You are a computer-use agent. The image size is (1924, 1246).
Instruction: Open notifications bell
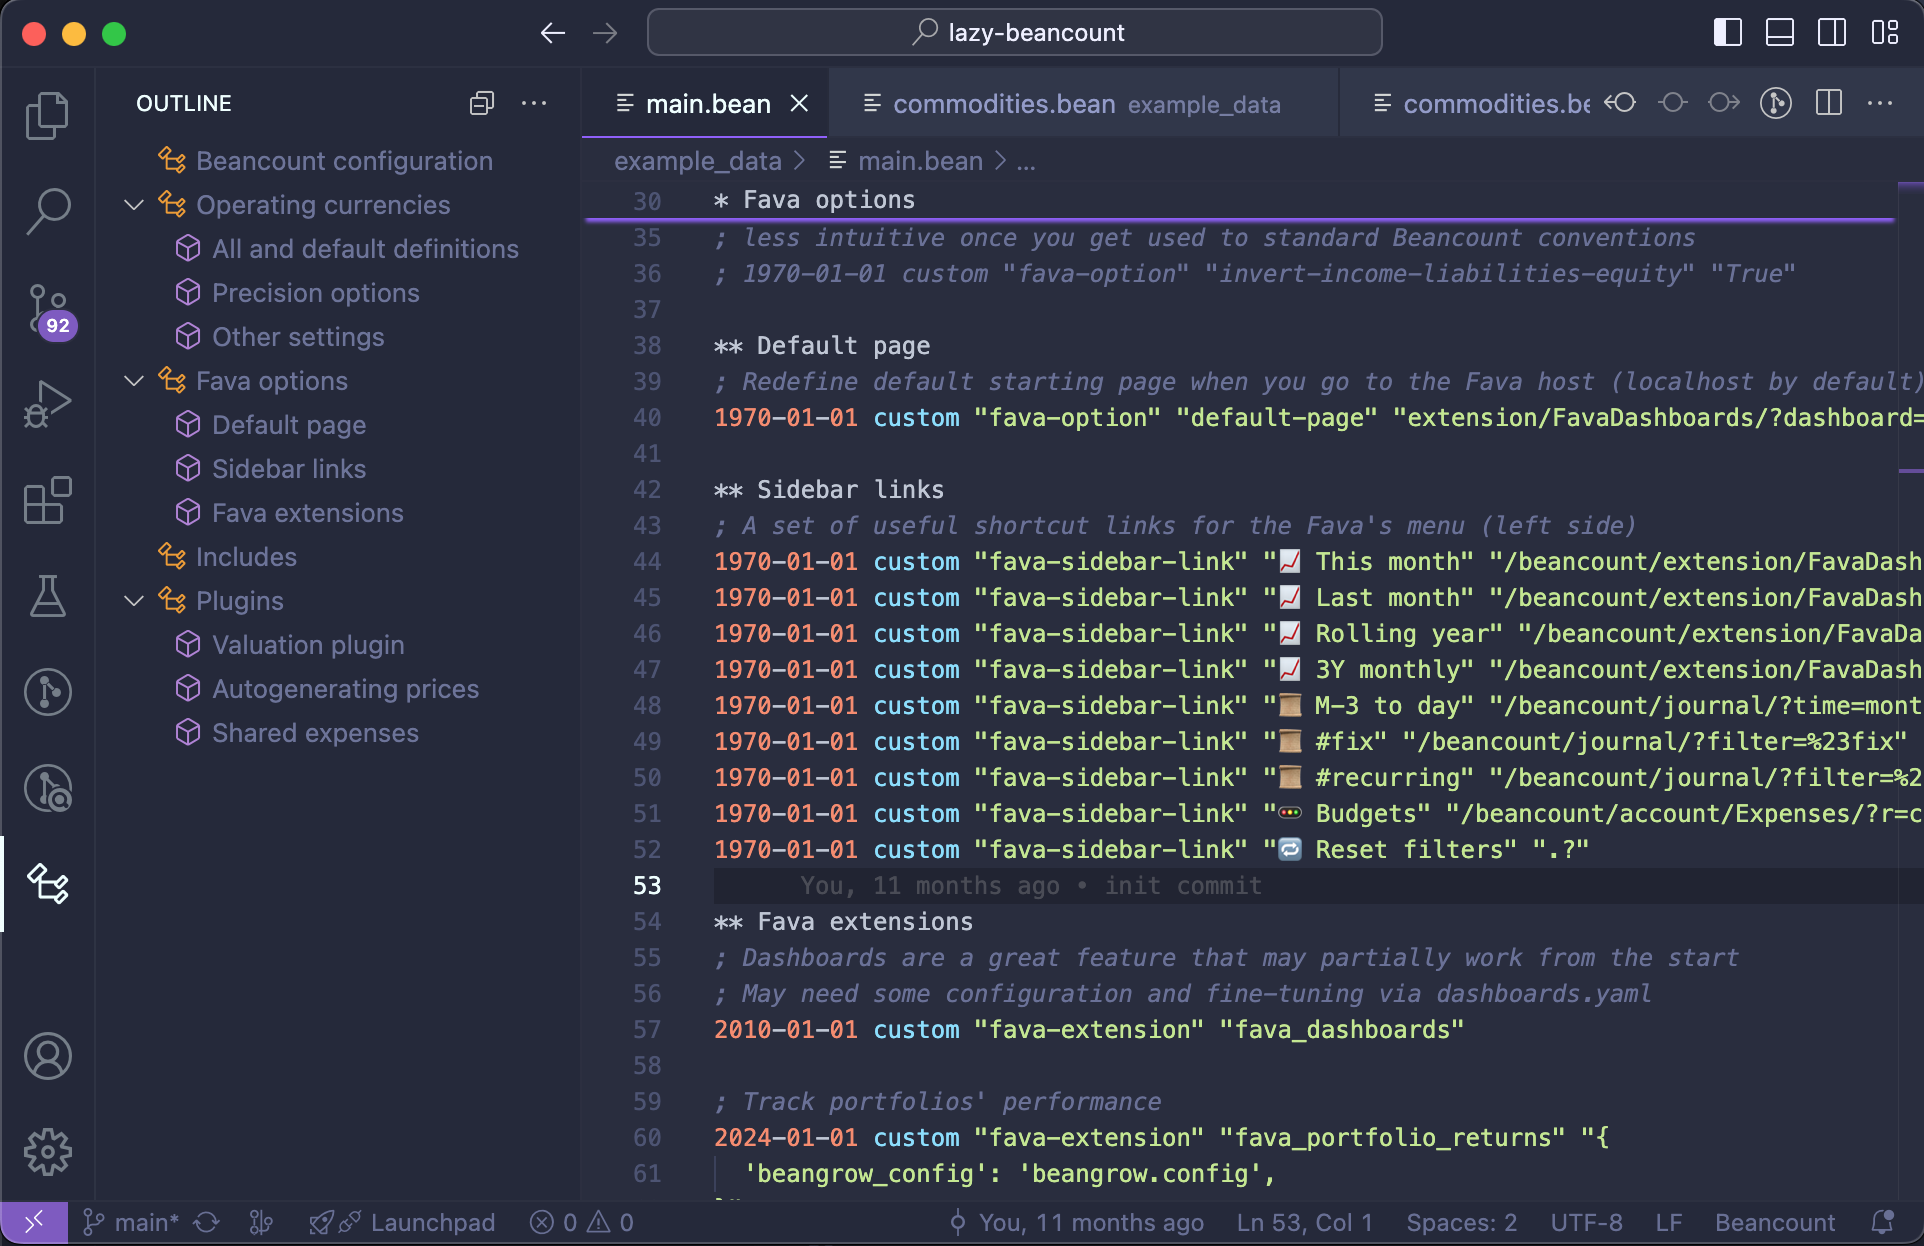(1883, 1222)
